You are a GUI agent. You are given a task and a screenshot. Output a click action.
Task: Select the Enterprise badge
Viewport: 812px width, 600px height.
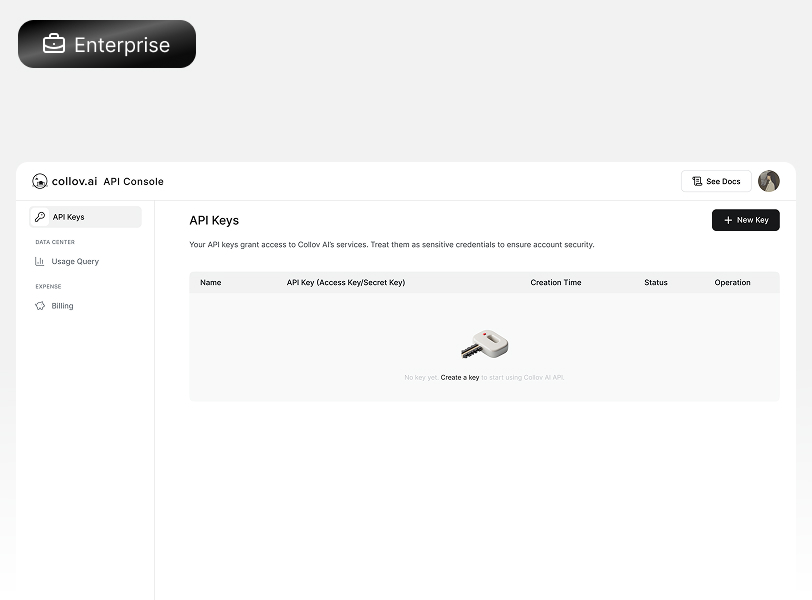click(106, 44)
